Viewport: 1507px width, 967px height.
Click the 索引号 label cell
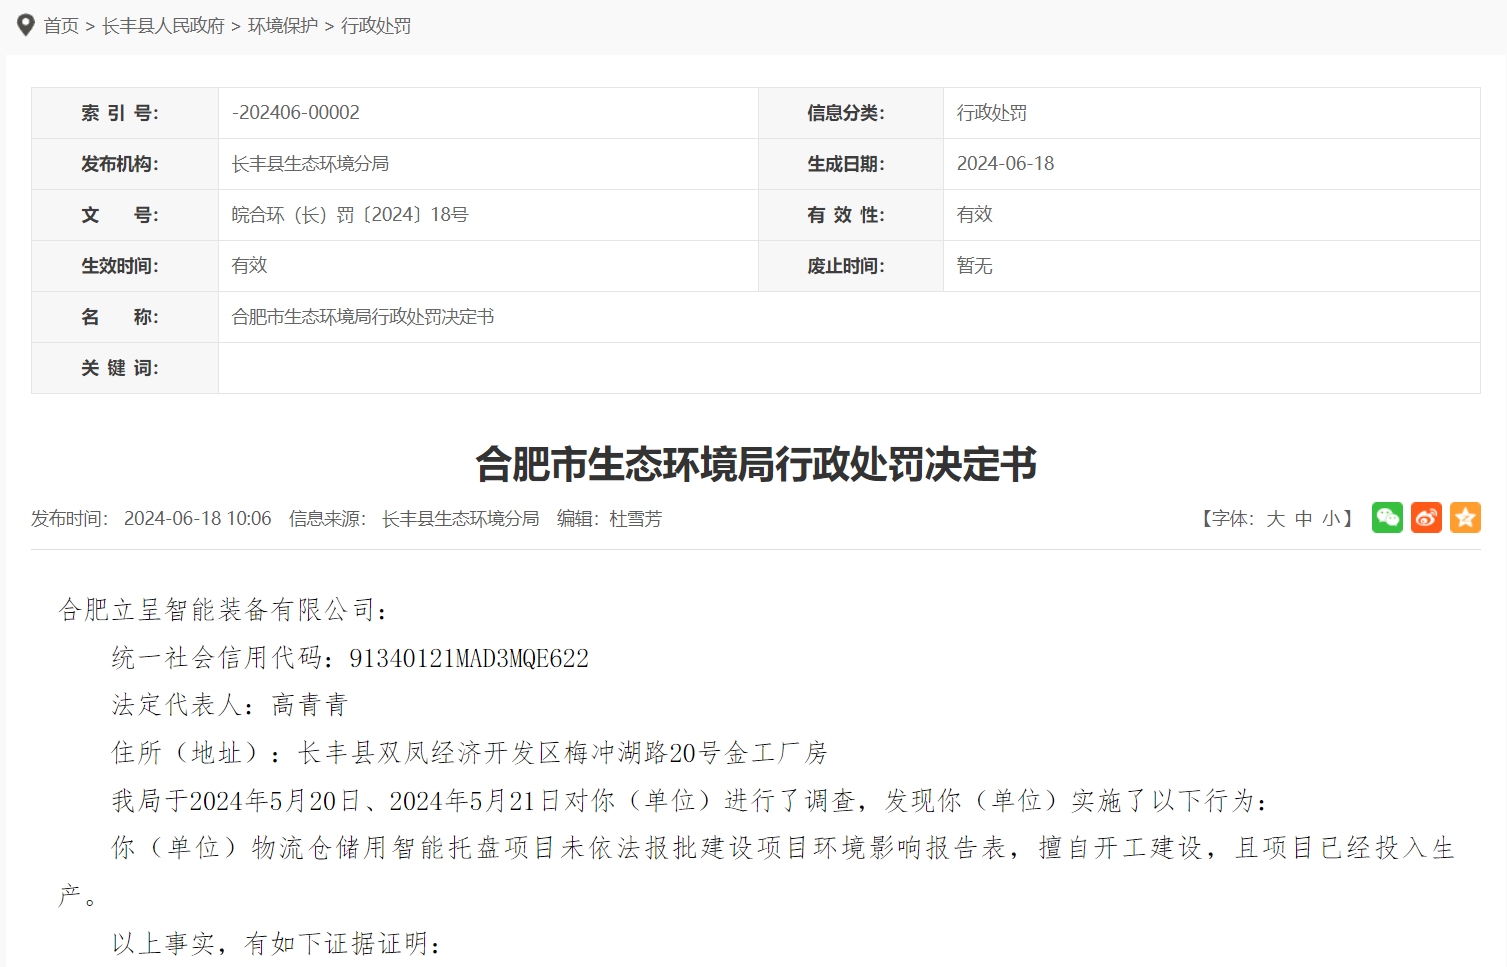125,113
